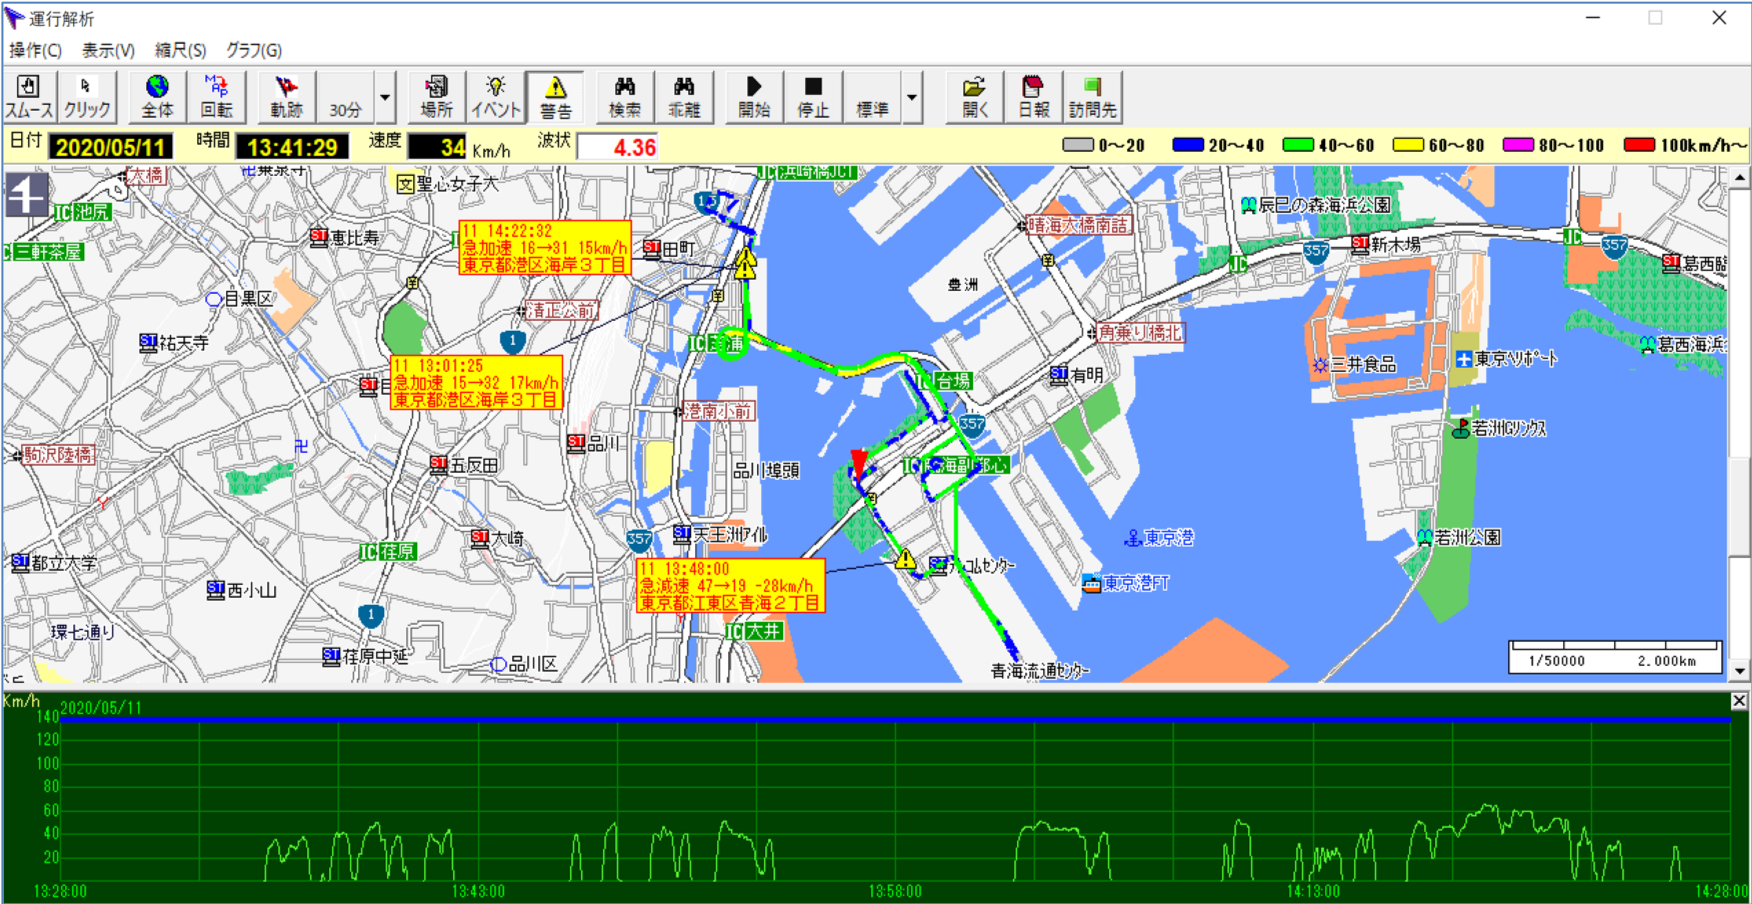Open the 日報 daily report
The image size is (1752, 904).
(x=1033, y=97)
